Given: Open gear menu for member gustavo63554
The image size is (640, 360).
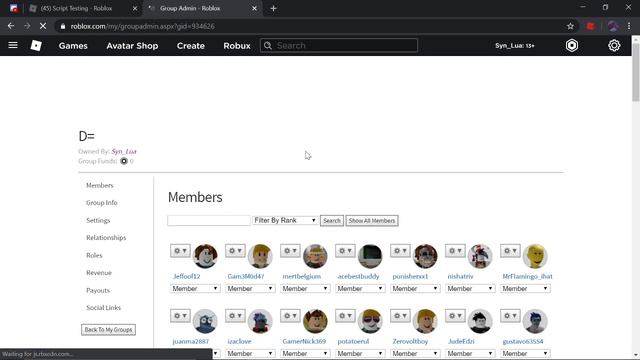Looking at the screenshot, I should click(510, 316).
